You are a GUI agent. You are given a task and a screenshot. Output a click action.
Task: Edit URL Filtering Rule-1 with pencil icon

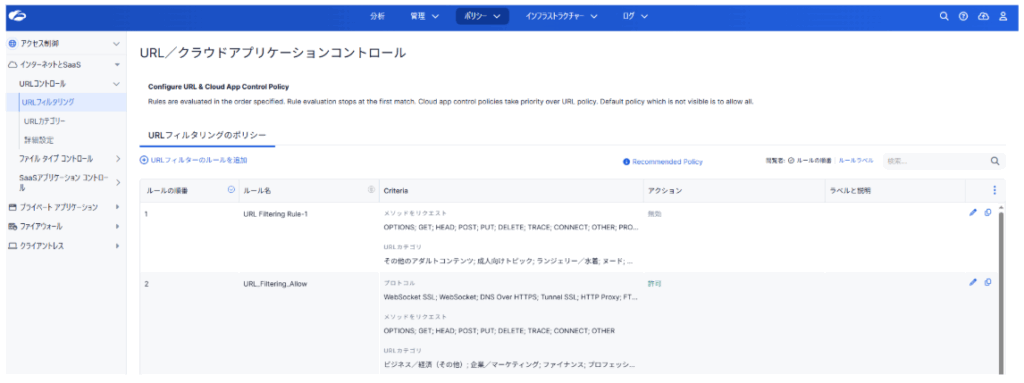[973, 212]
